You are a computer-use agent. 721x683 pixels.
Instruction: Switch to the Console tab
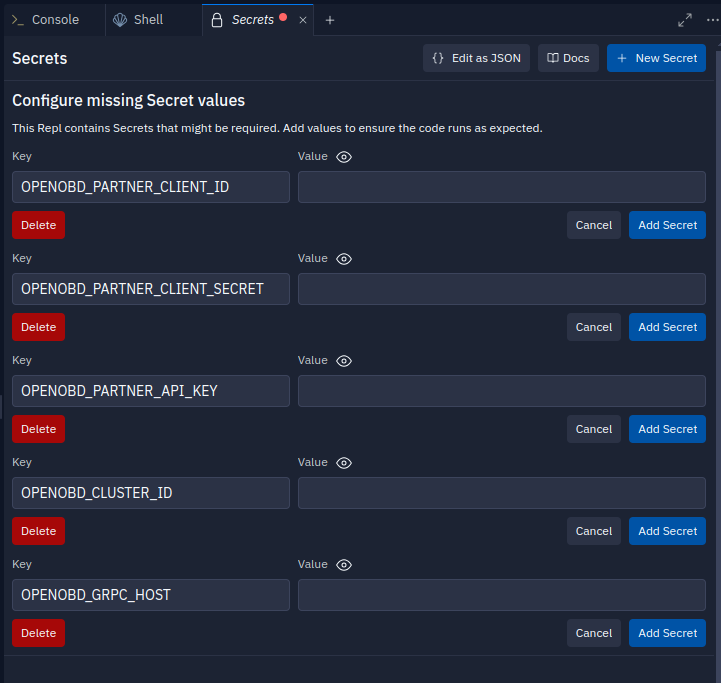click(x=45, y=20)
